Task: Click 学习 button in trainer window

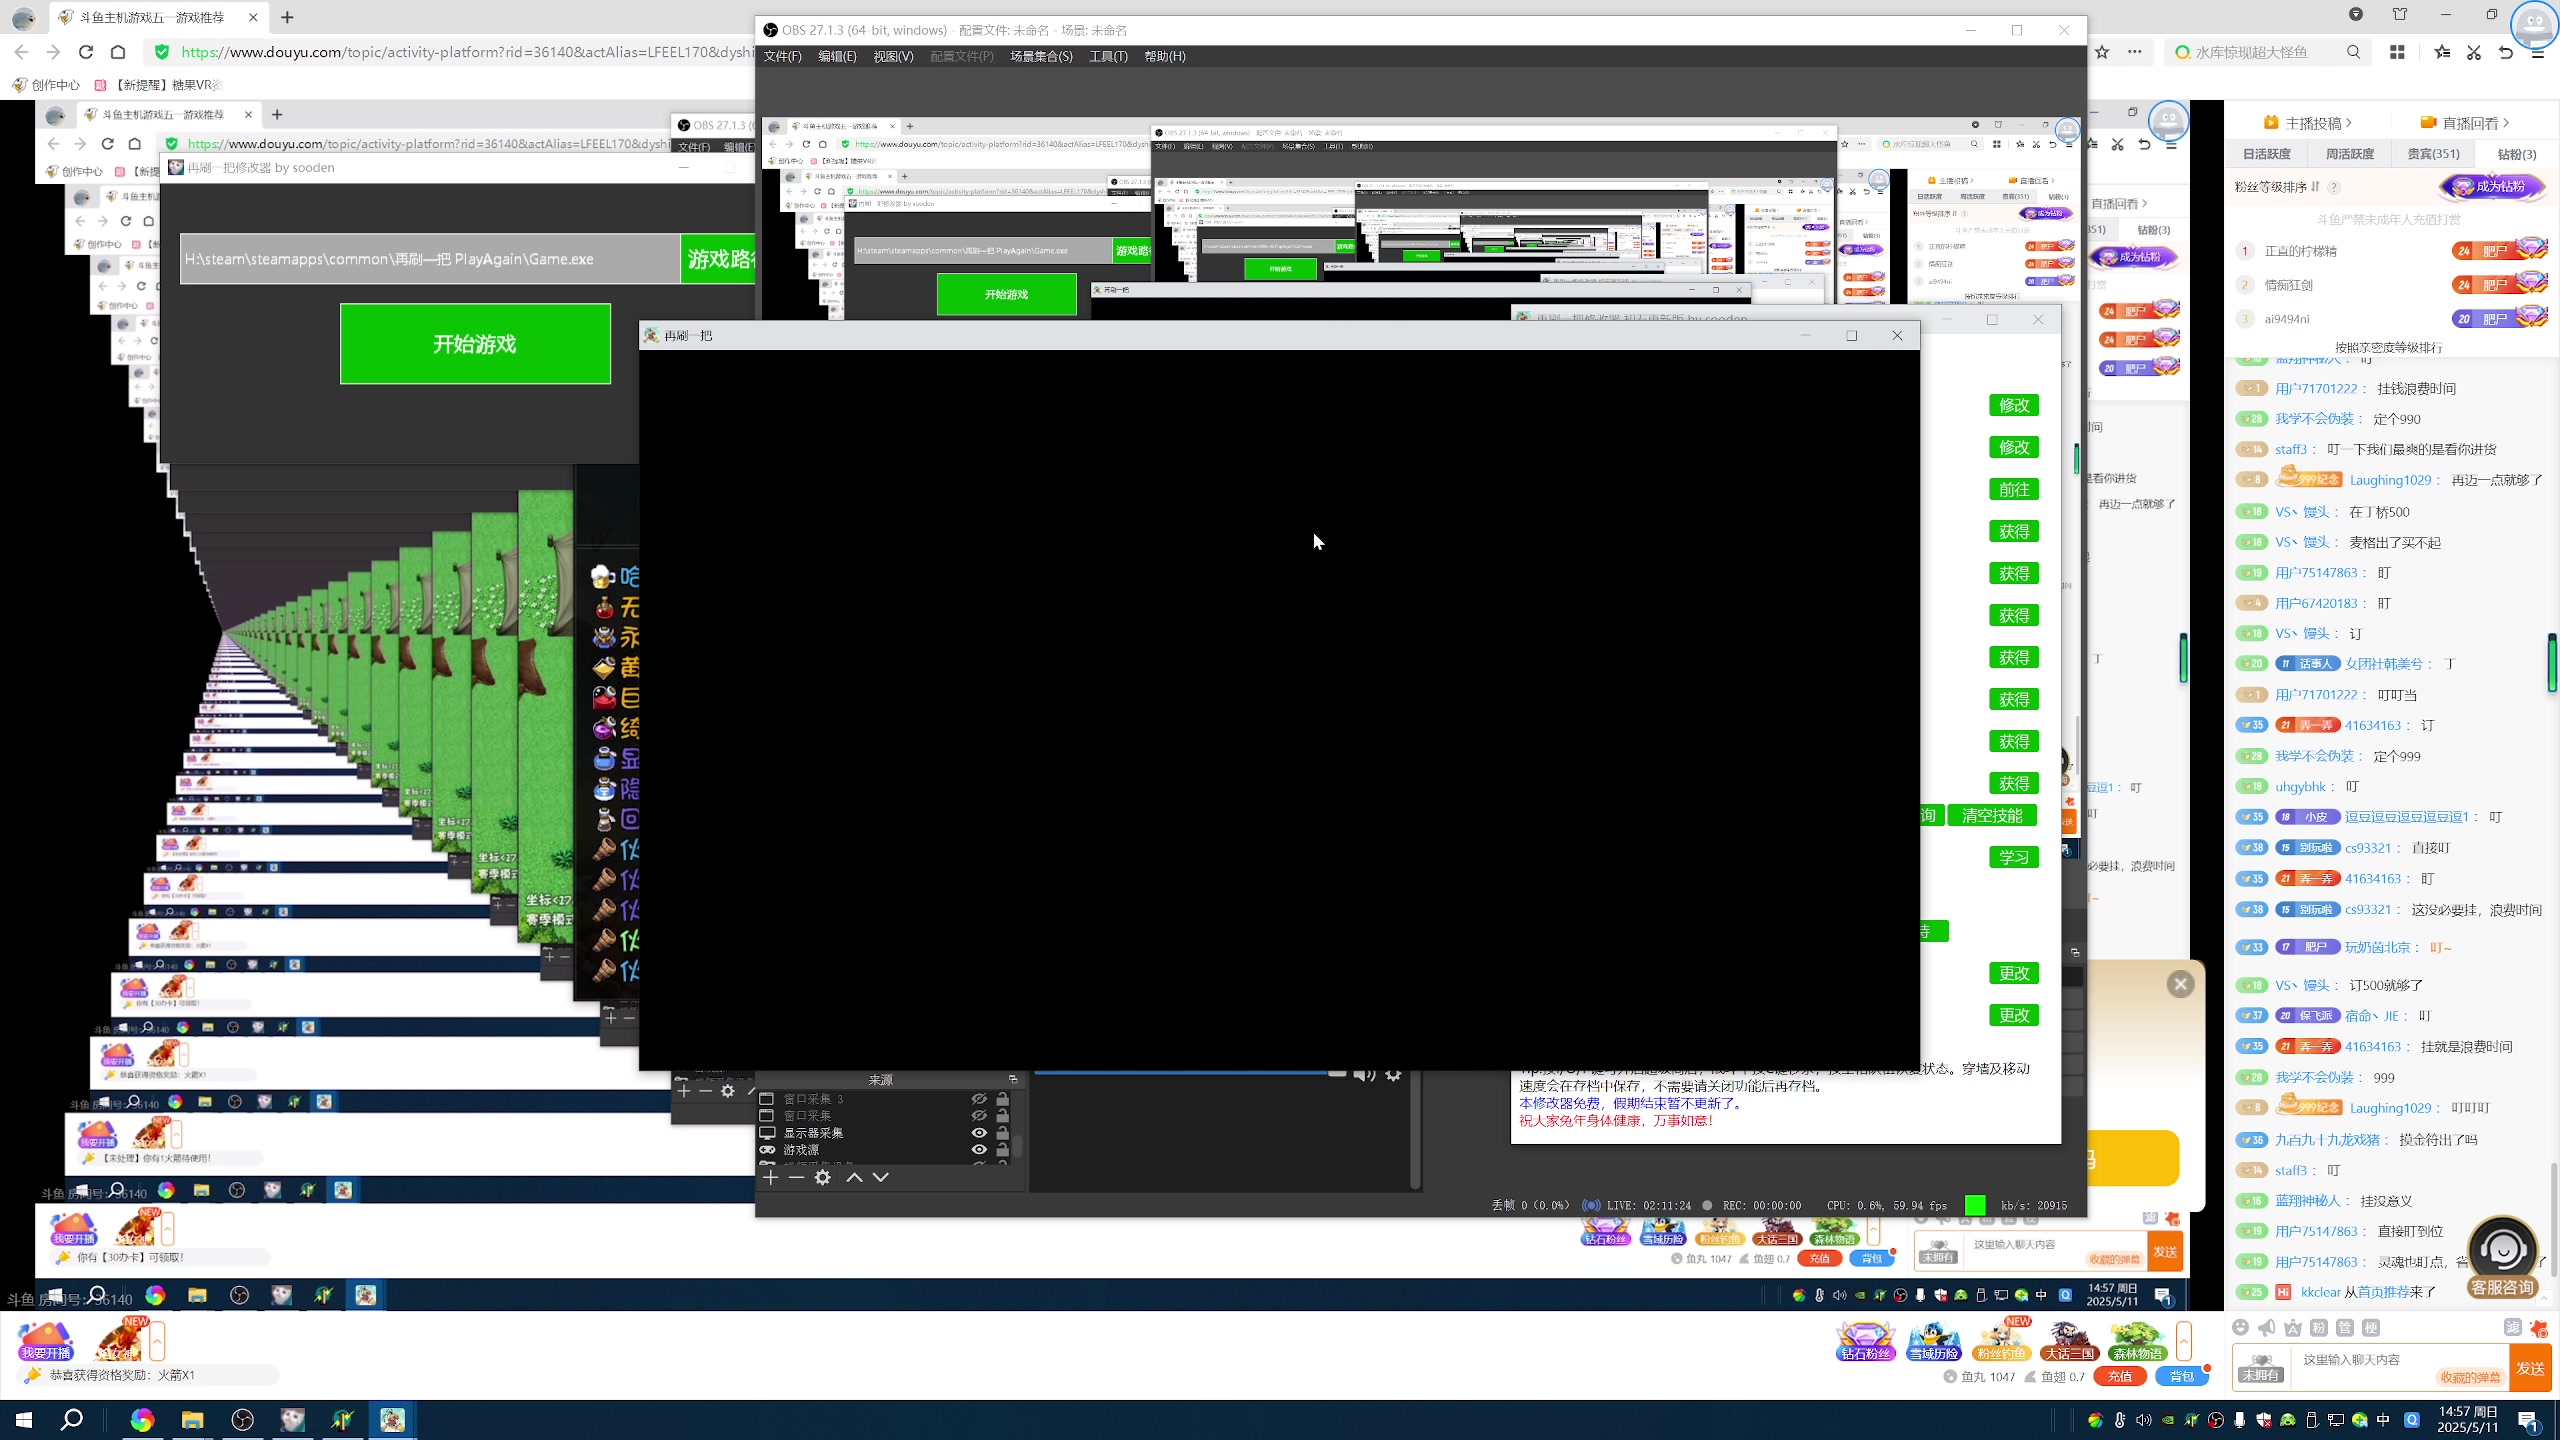Action: [2014, 857]
